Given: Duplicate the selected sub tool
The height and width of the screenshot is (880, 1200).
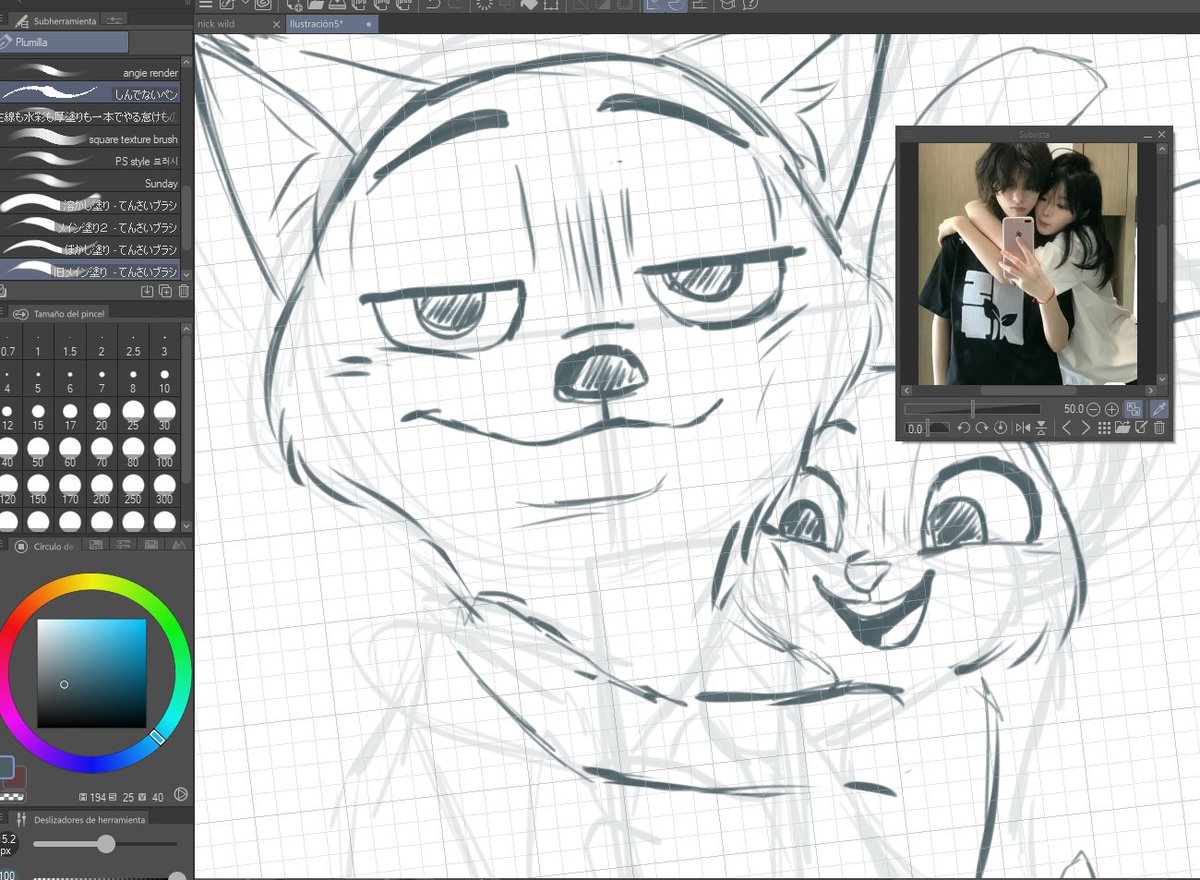Looking at the screenshot, I should point(165,291).
